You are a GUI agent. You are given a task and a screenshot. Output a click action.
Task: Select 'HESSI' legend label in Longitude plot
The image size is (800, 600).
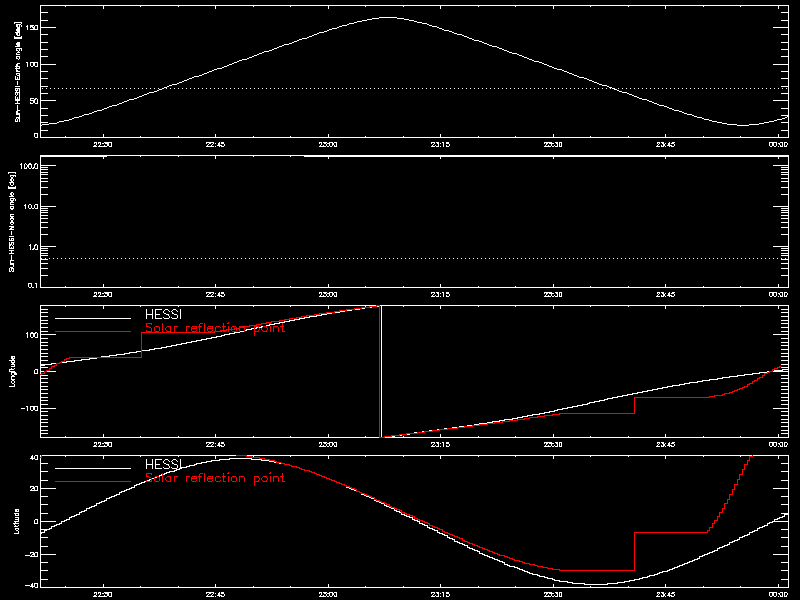pyautogui.click(x=163, y=314)
